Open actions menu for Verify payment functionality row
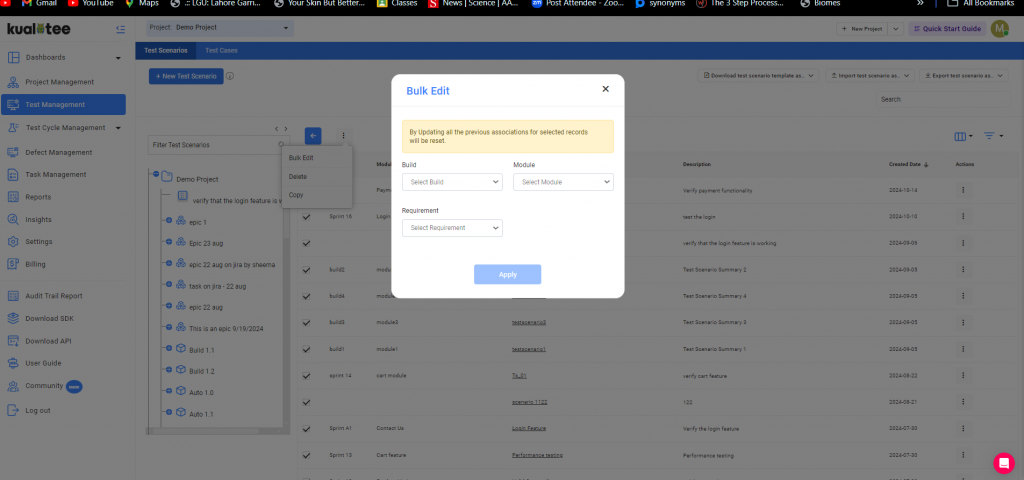The width and height of the screenshot is (1024, 480). (x=963, y=191)
